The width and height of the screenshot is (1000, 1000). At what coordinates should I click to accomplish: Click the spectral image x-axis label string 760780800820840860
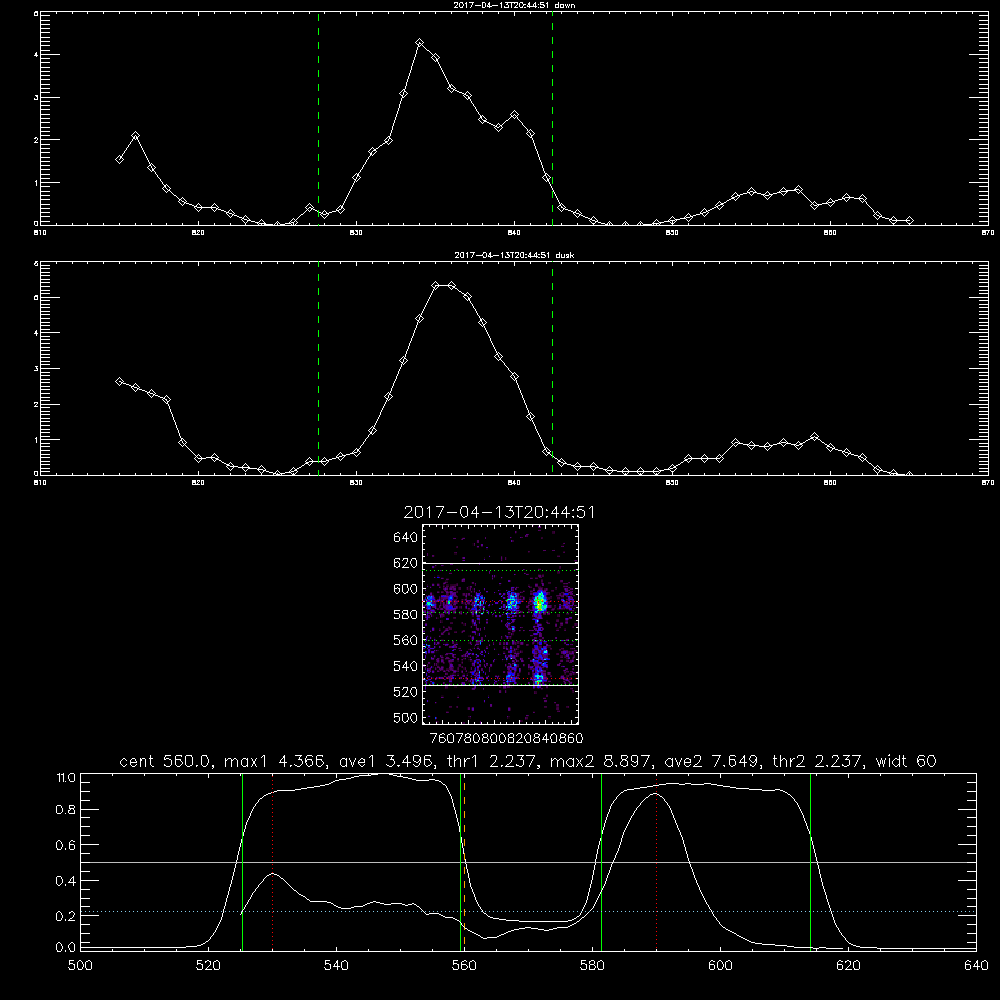[x=507, y=739]
